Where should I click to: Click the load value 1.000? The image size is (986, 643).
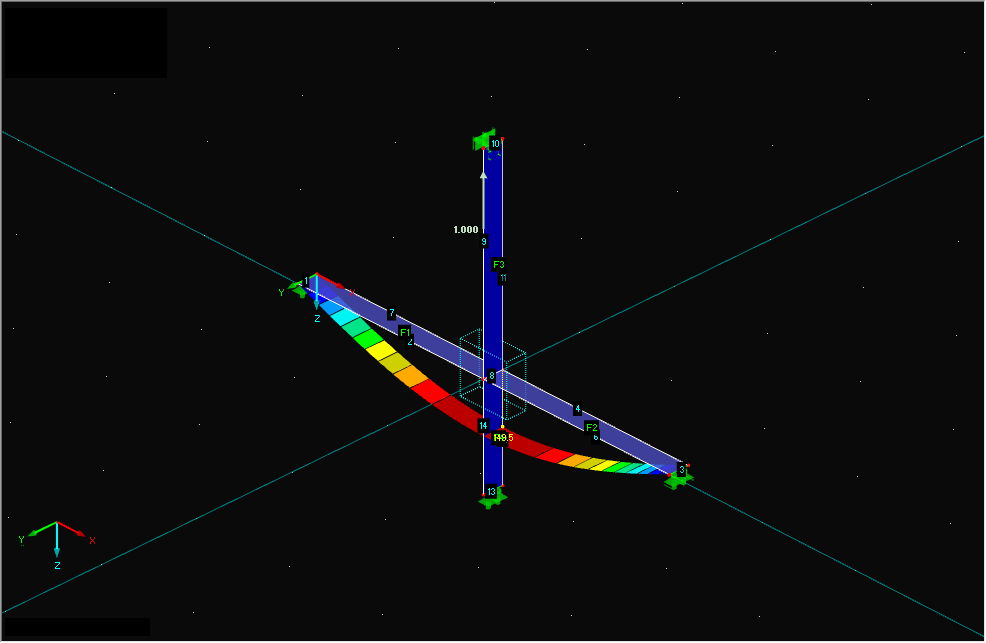466,229
